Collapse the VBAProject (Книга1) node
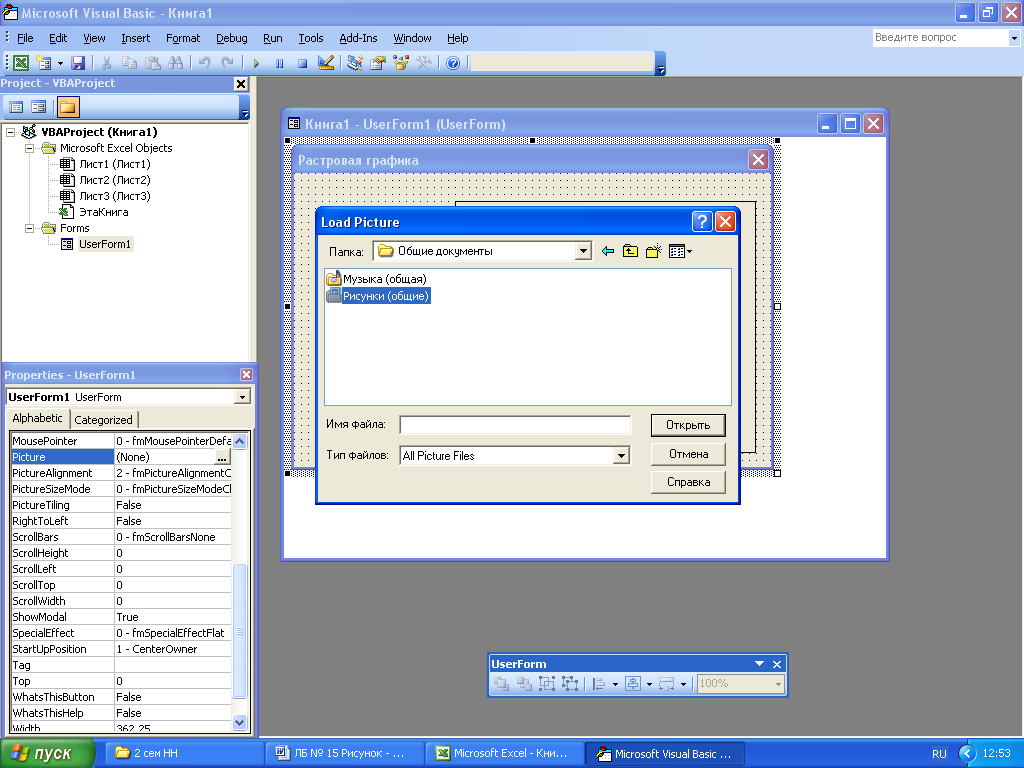Screen dimensions: 1024x768 pos(10,132)
